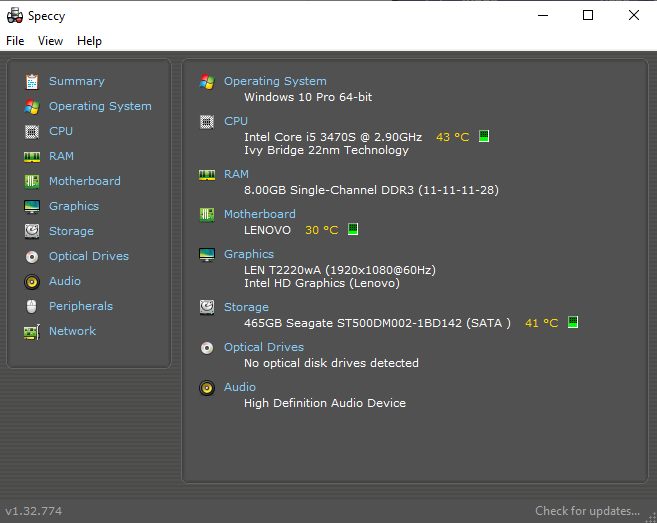Screen dimensions: 657x523
Task: Open the View menu
Action: [x=50, y=41]
